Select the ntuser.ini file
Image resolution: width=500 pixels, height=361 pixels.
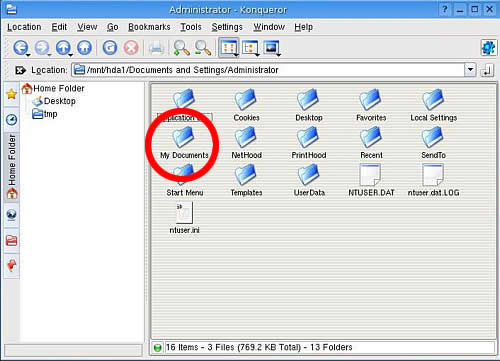click(x=184, y=218)
